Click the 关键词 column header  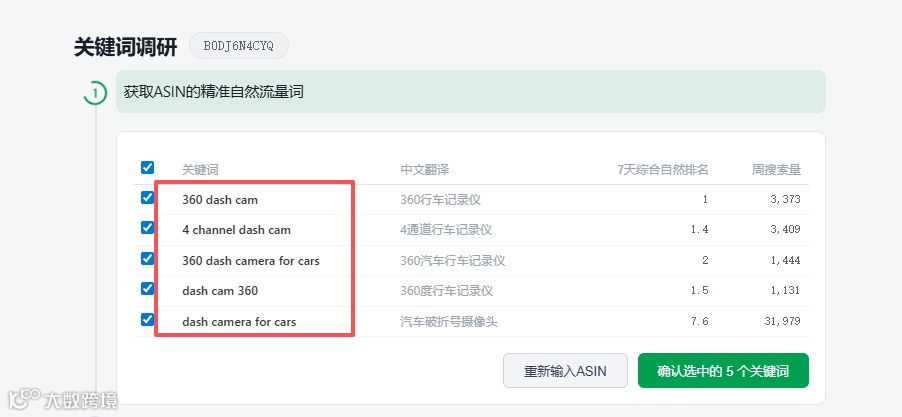click(200, 169)
